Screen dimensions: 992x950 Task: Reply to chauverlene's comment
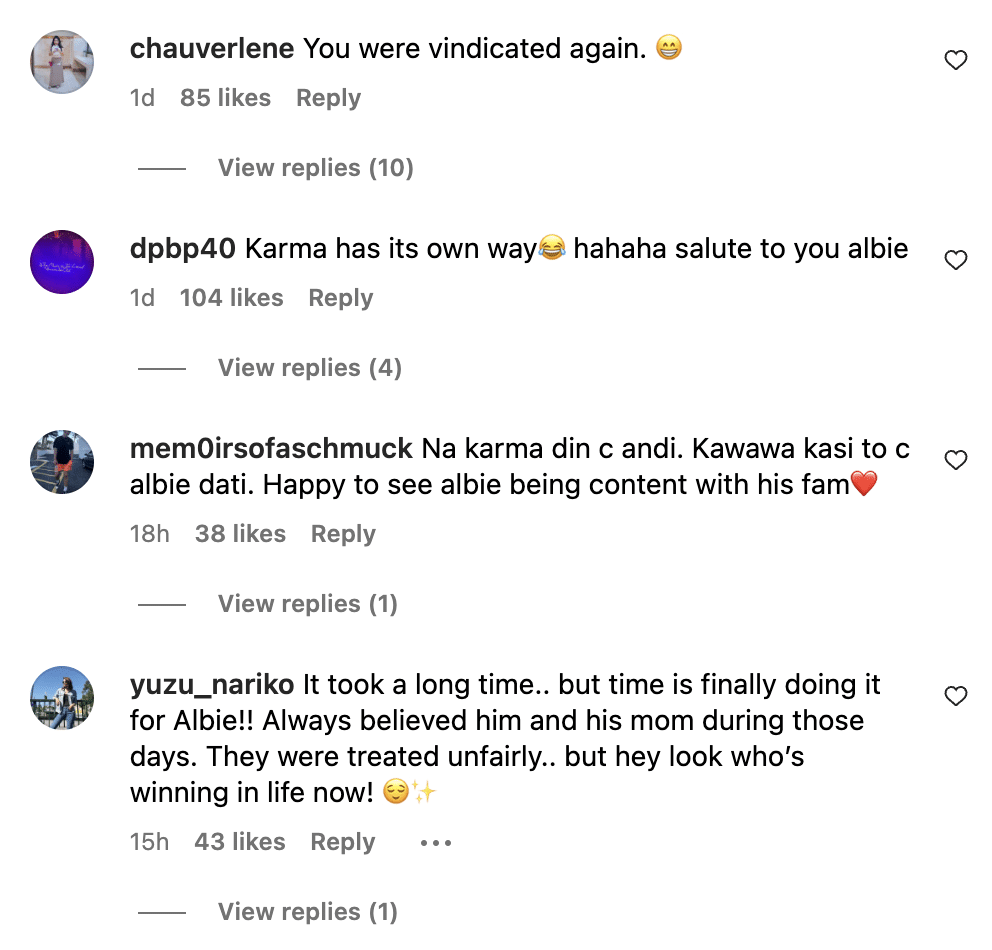click(328, 98)
